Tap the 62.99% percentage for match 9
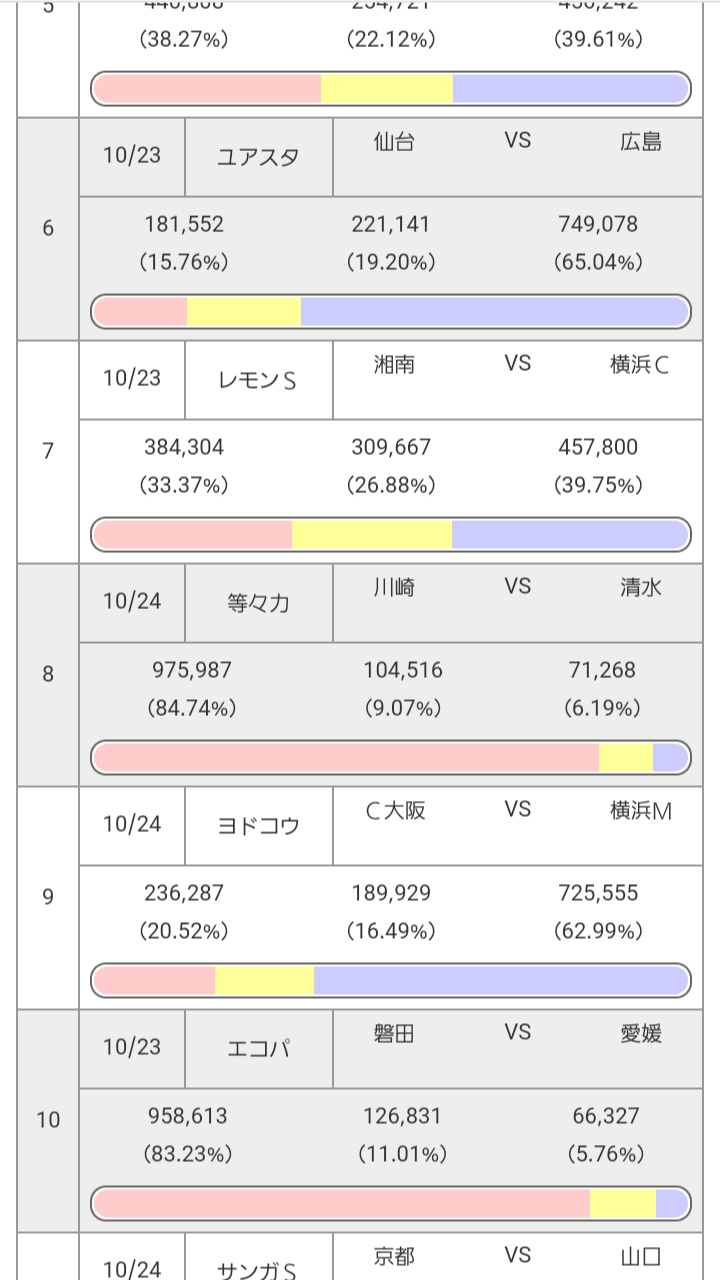Viewport: 720px width, 1280px height. 598,931
